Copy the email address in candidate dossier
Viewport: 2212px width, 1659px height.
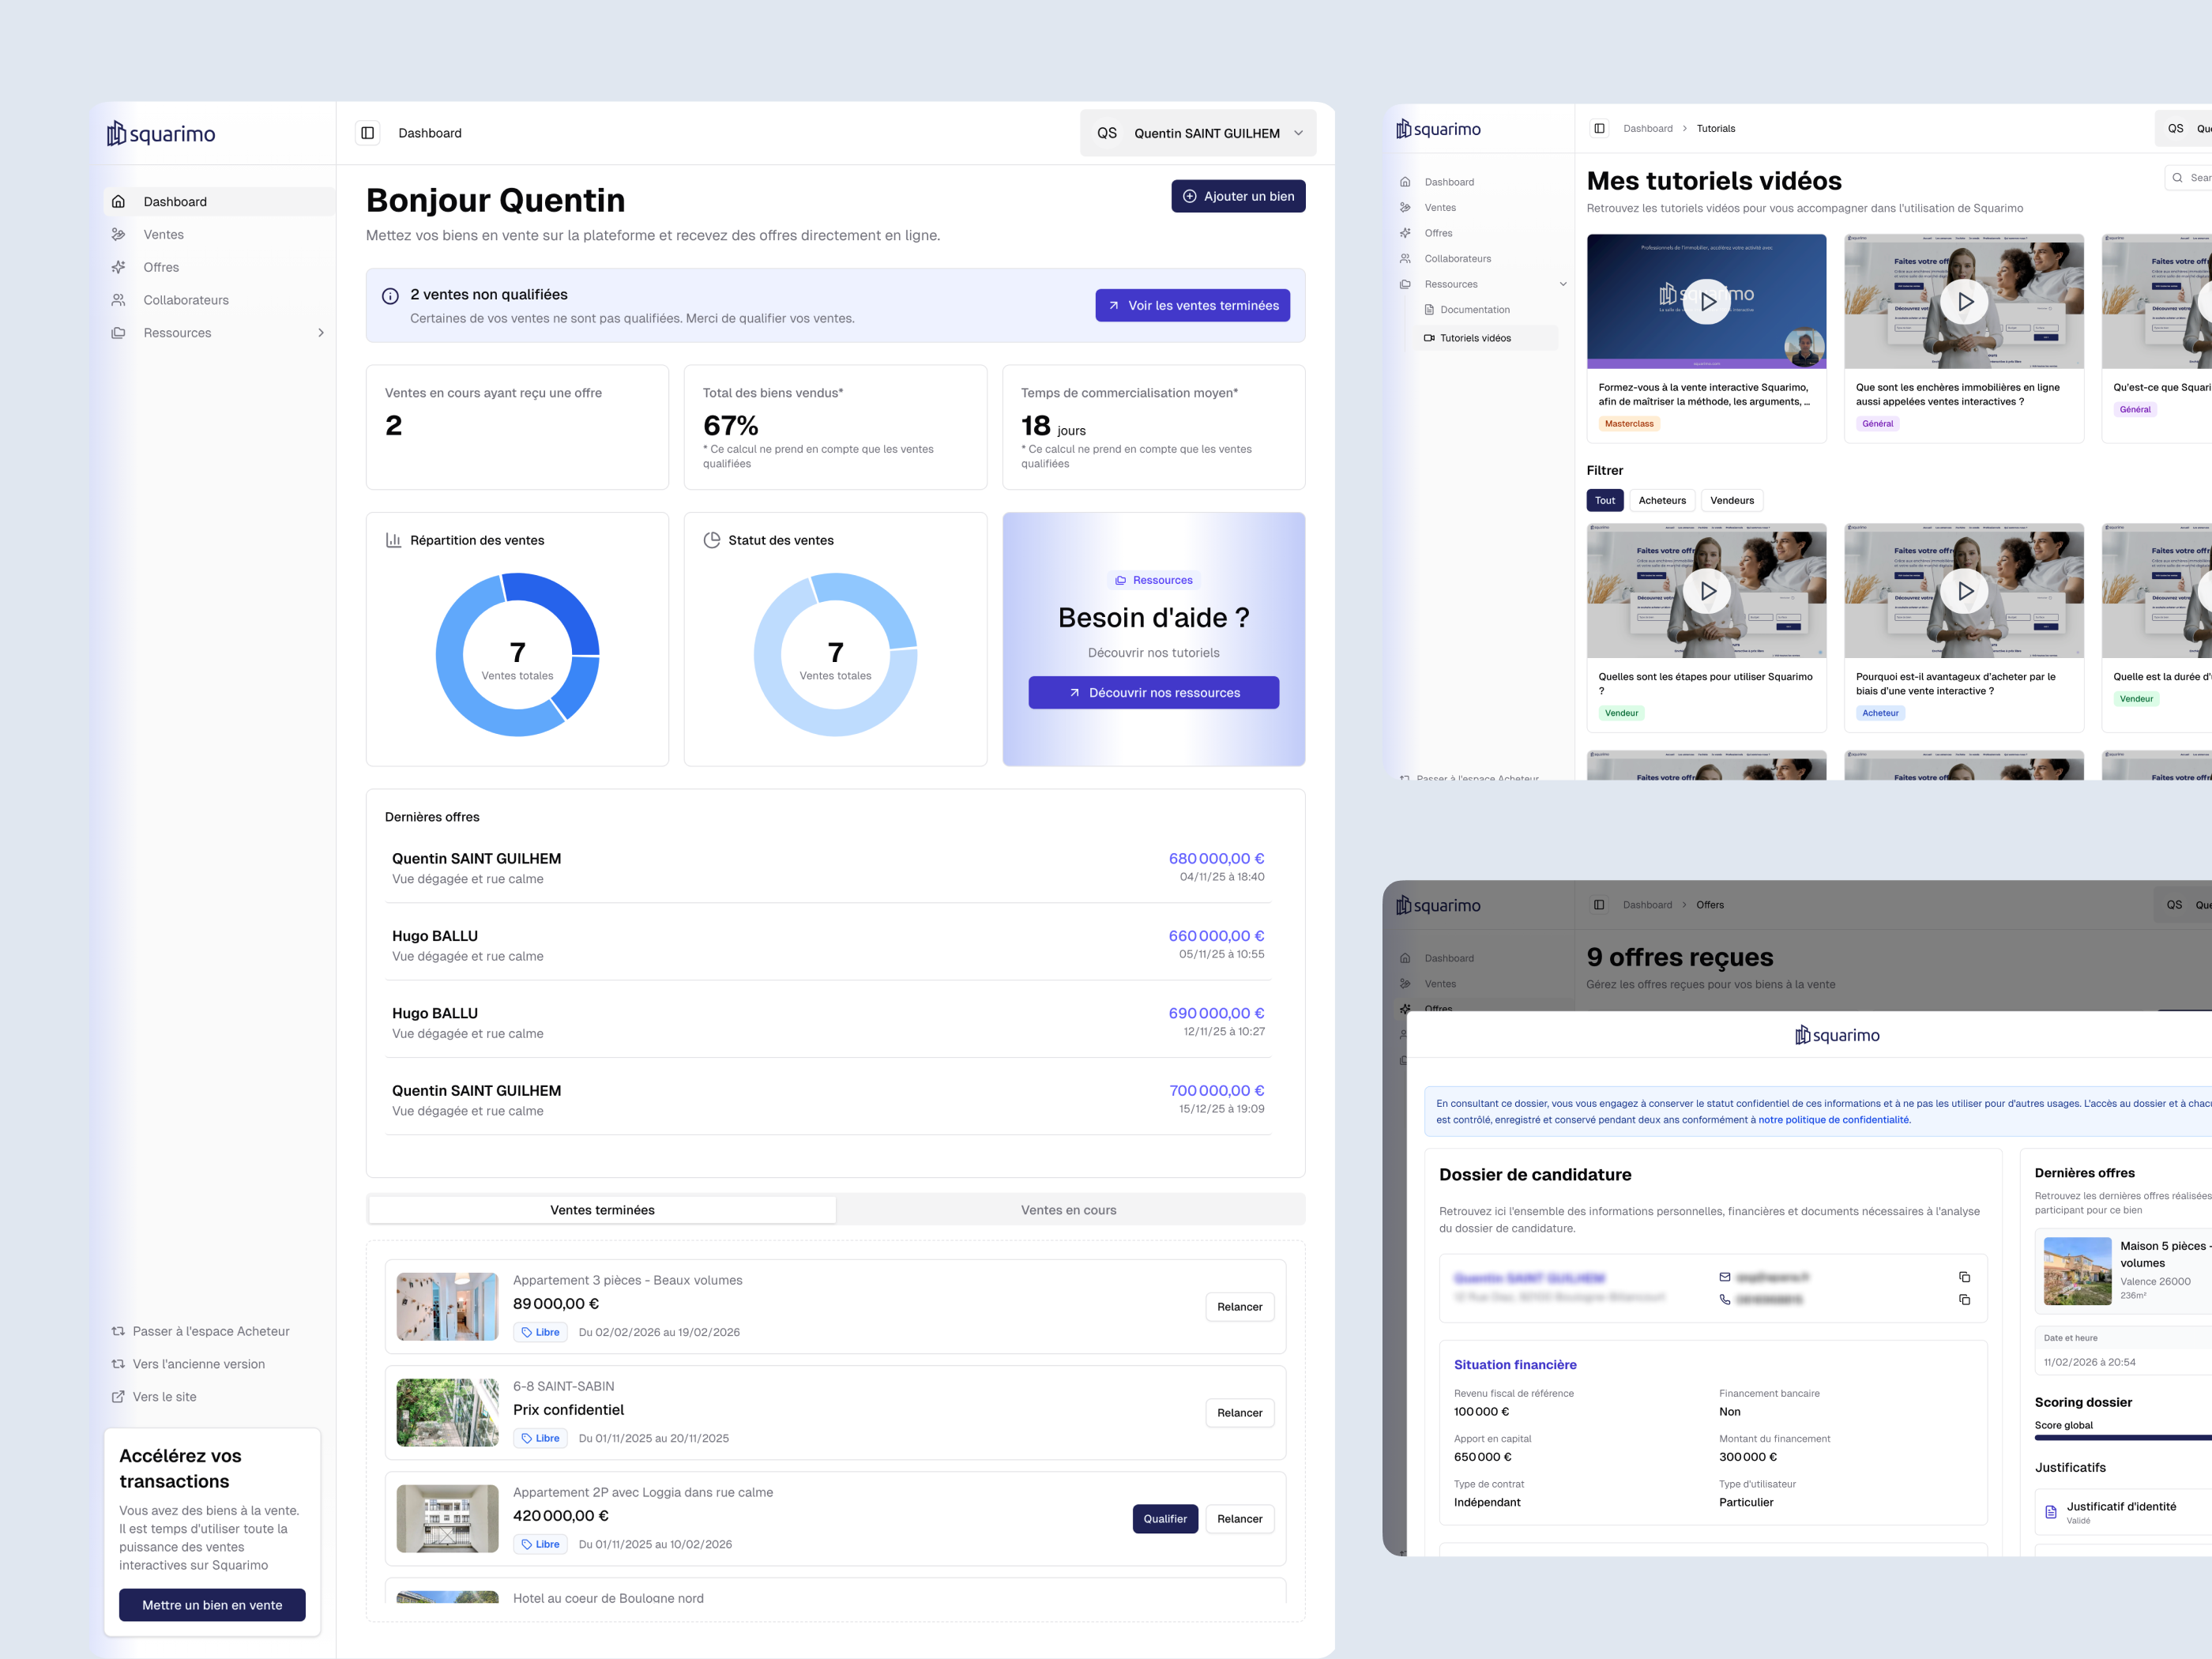tap(1964, 1277)
